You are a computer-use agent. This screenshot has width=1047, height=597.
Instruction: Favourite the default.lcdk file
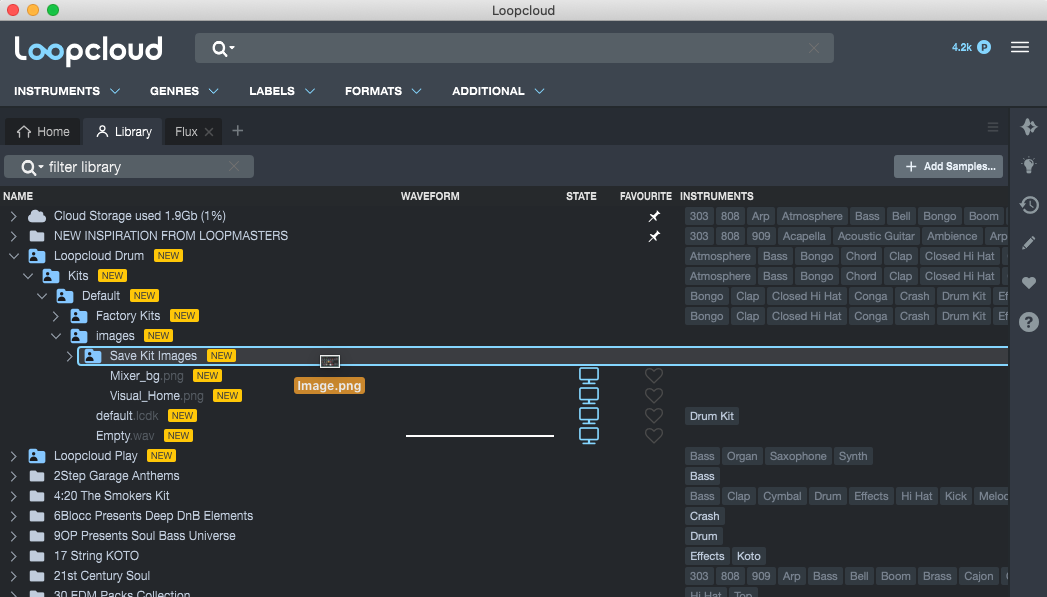click(654, 416)
